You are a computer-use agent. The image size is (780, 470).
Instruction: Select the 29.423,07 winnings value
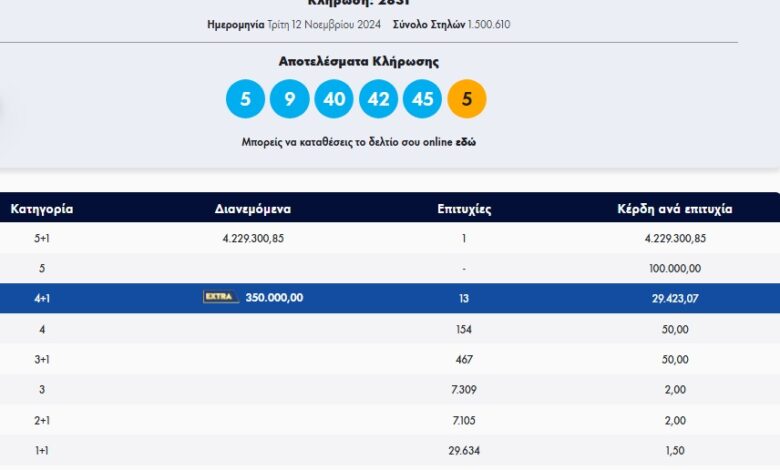coord(675,298)
